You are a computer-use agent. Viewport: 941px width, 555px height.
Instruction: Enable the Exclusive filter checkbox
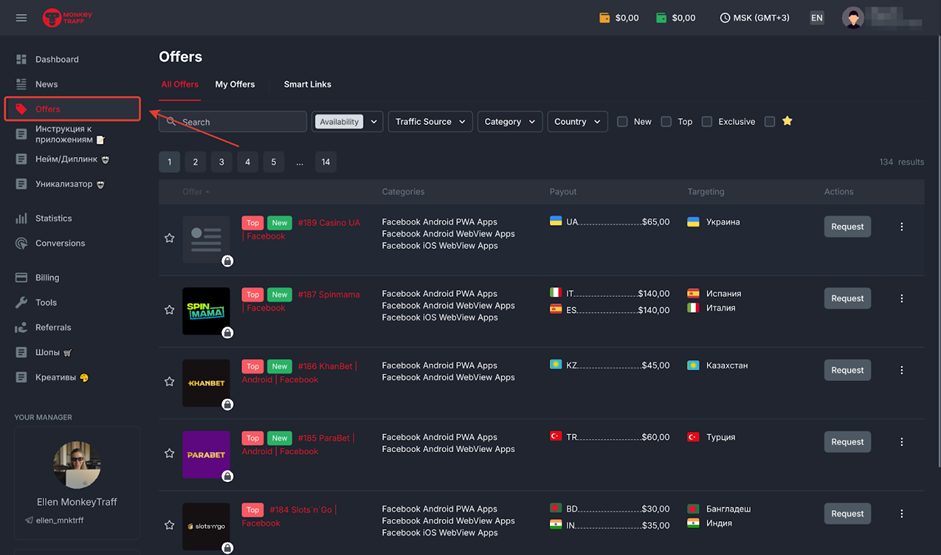pos(707,122)
